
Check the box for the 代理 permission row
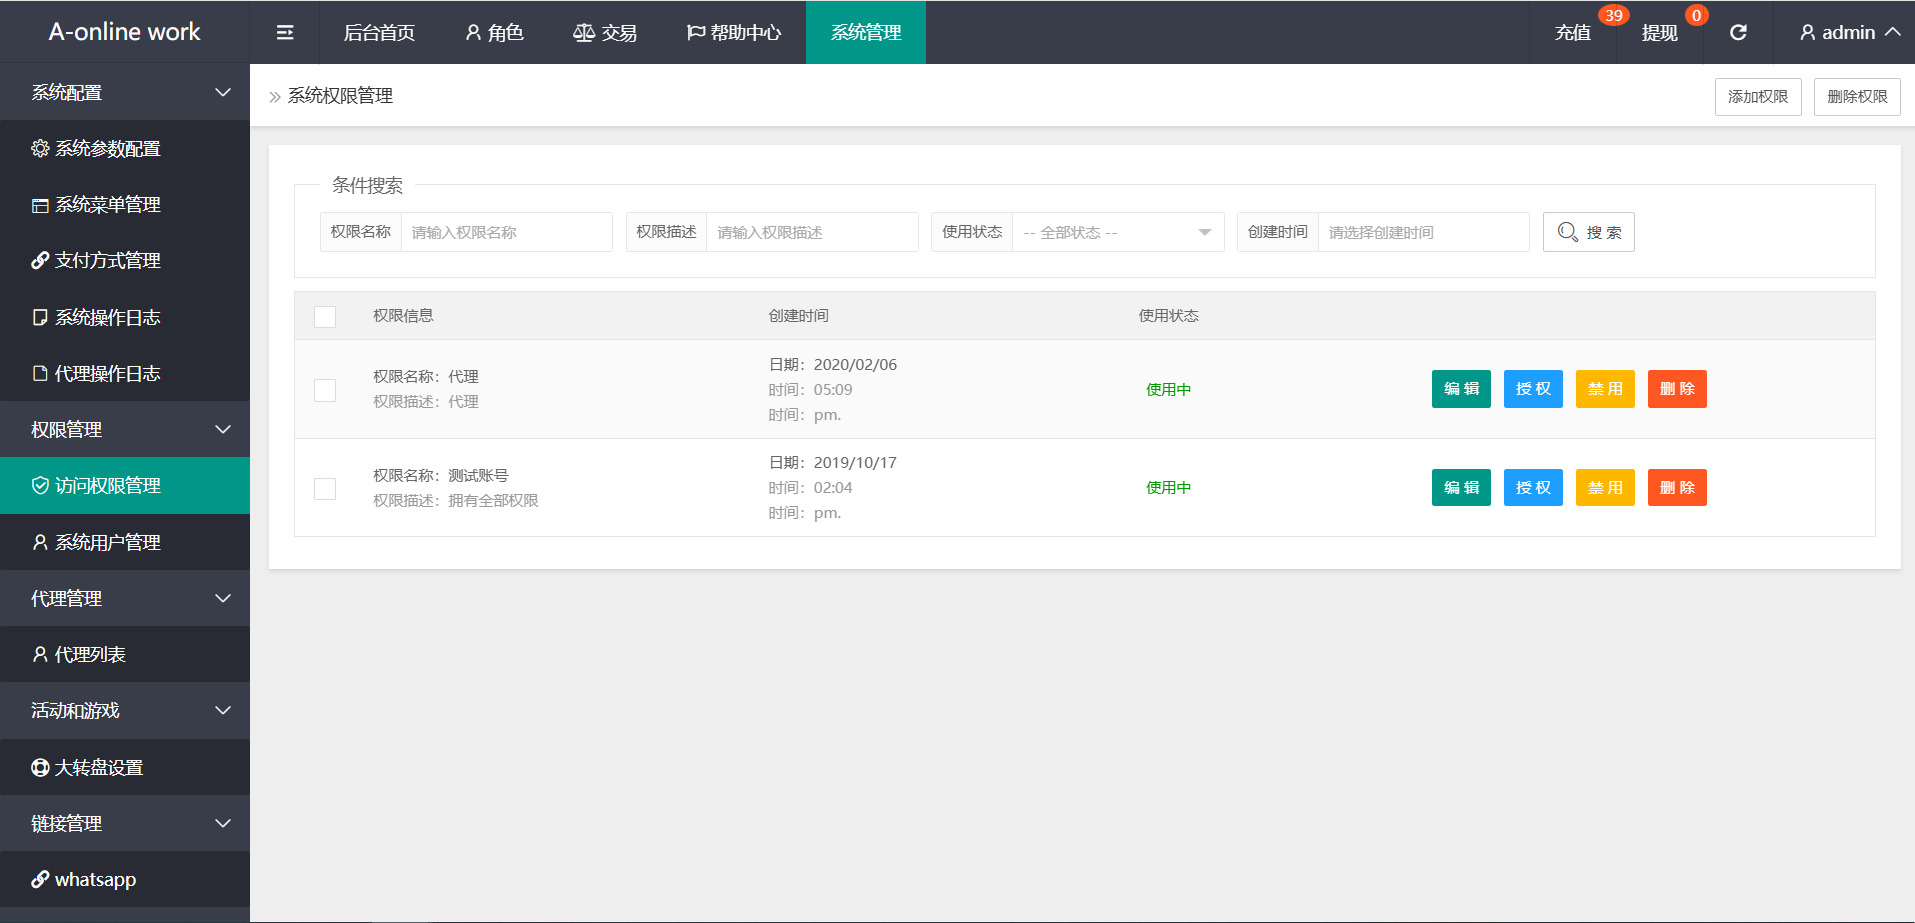(x=325, y=390)
